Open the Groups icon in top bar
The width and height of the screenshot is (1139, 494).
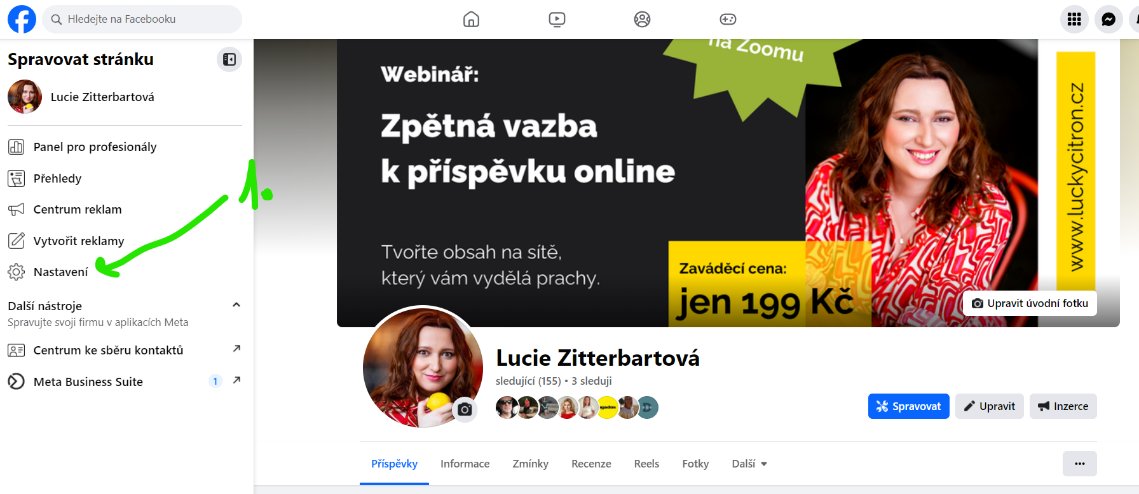642,20
